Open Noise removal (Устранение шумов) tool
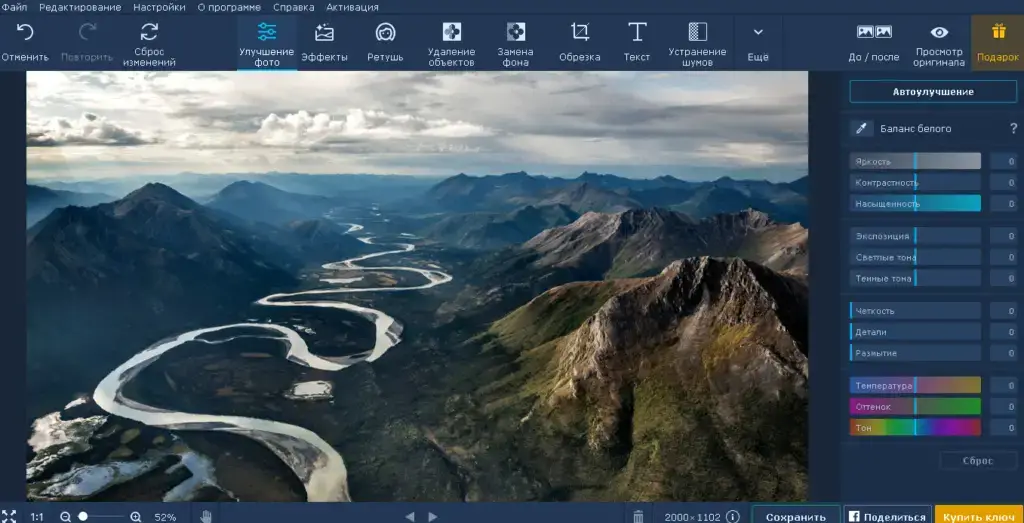 click(697, 33)
